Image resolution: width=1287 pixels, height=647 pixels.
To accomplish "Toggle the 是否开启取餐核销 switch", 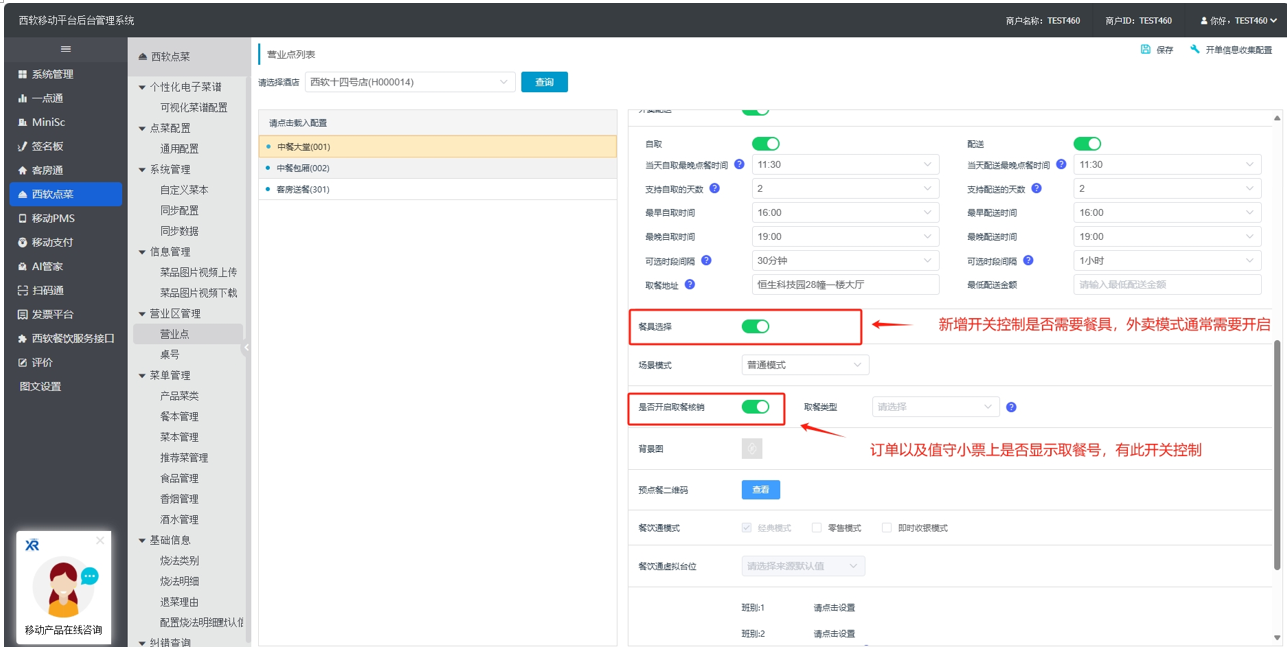I will point(755,407).
